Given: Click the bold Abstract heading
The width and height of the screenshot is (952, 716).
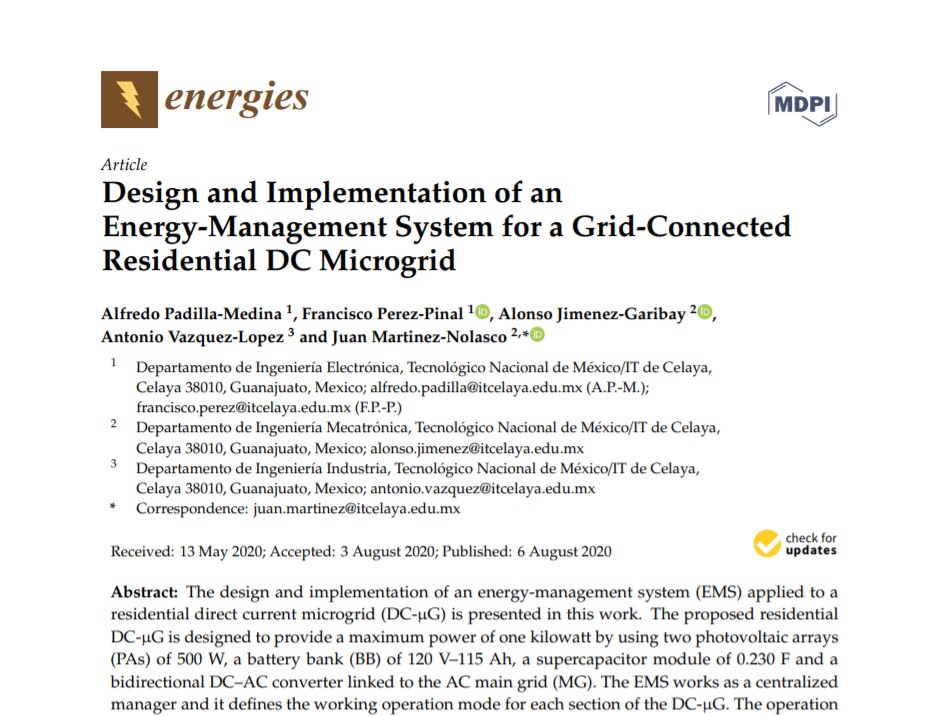Looking at the screenshot, I should coord(144,591).
